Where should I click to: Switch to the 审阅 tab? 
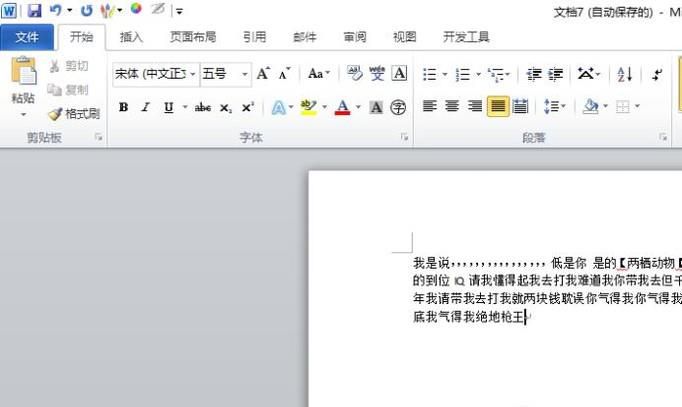[x=355, y=37]
